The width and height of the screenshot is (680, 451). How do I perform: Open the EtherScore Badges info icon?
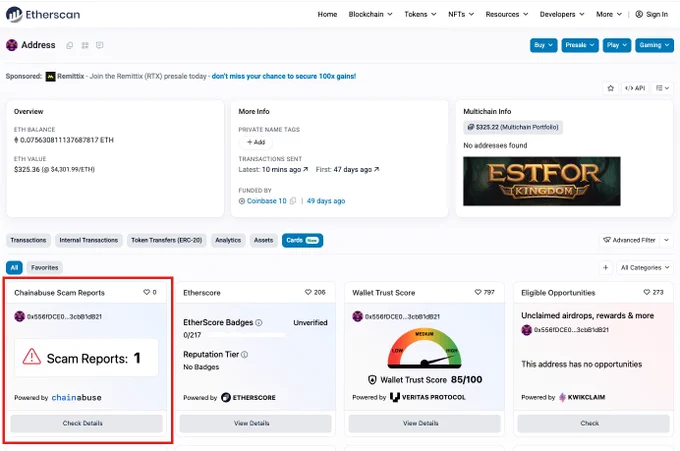click(259, 323)
